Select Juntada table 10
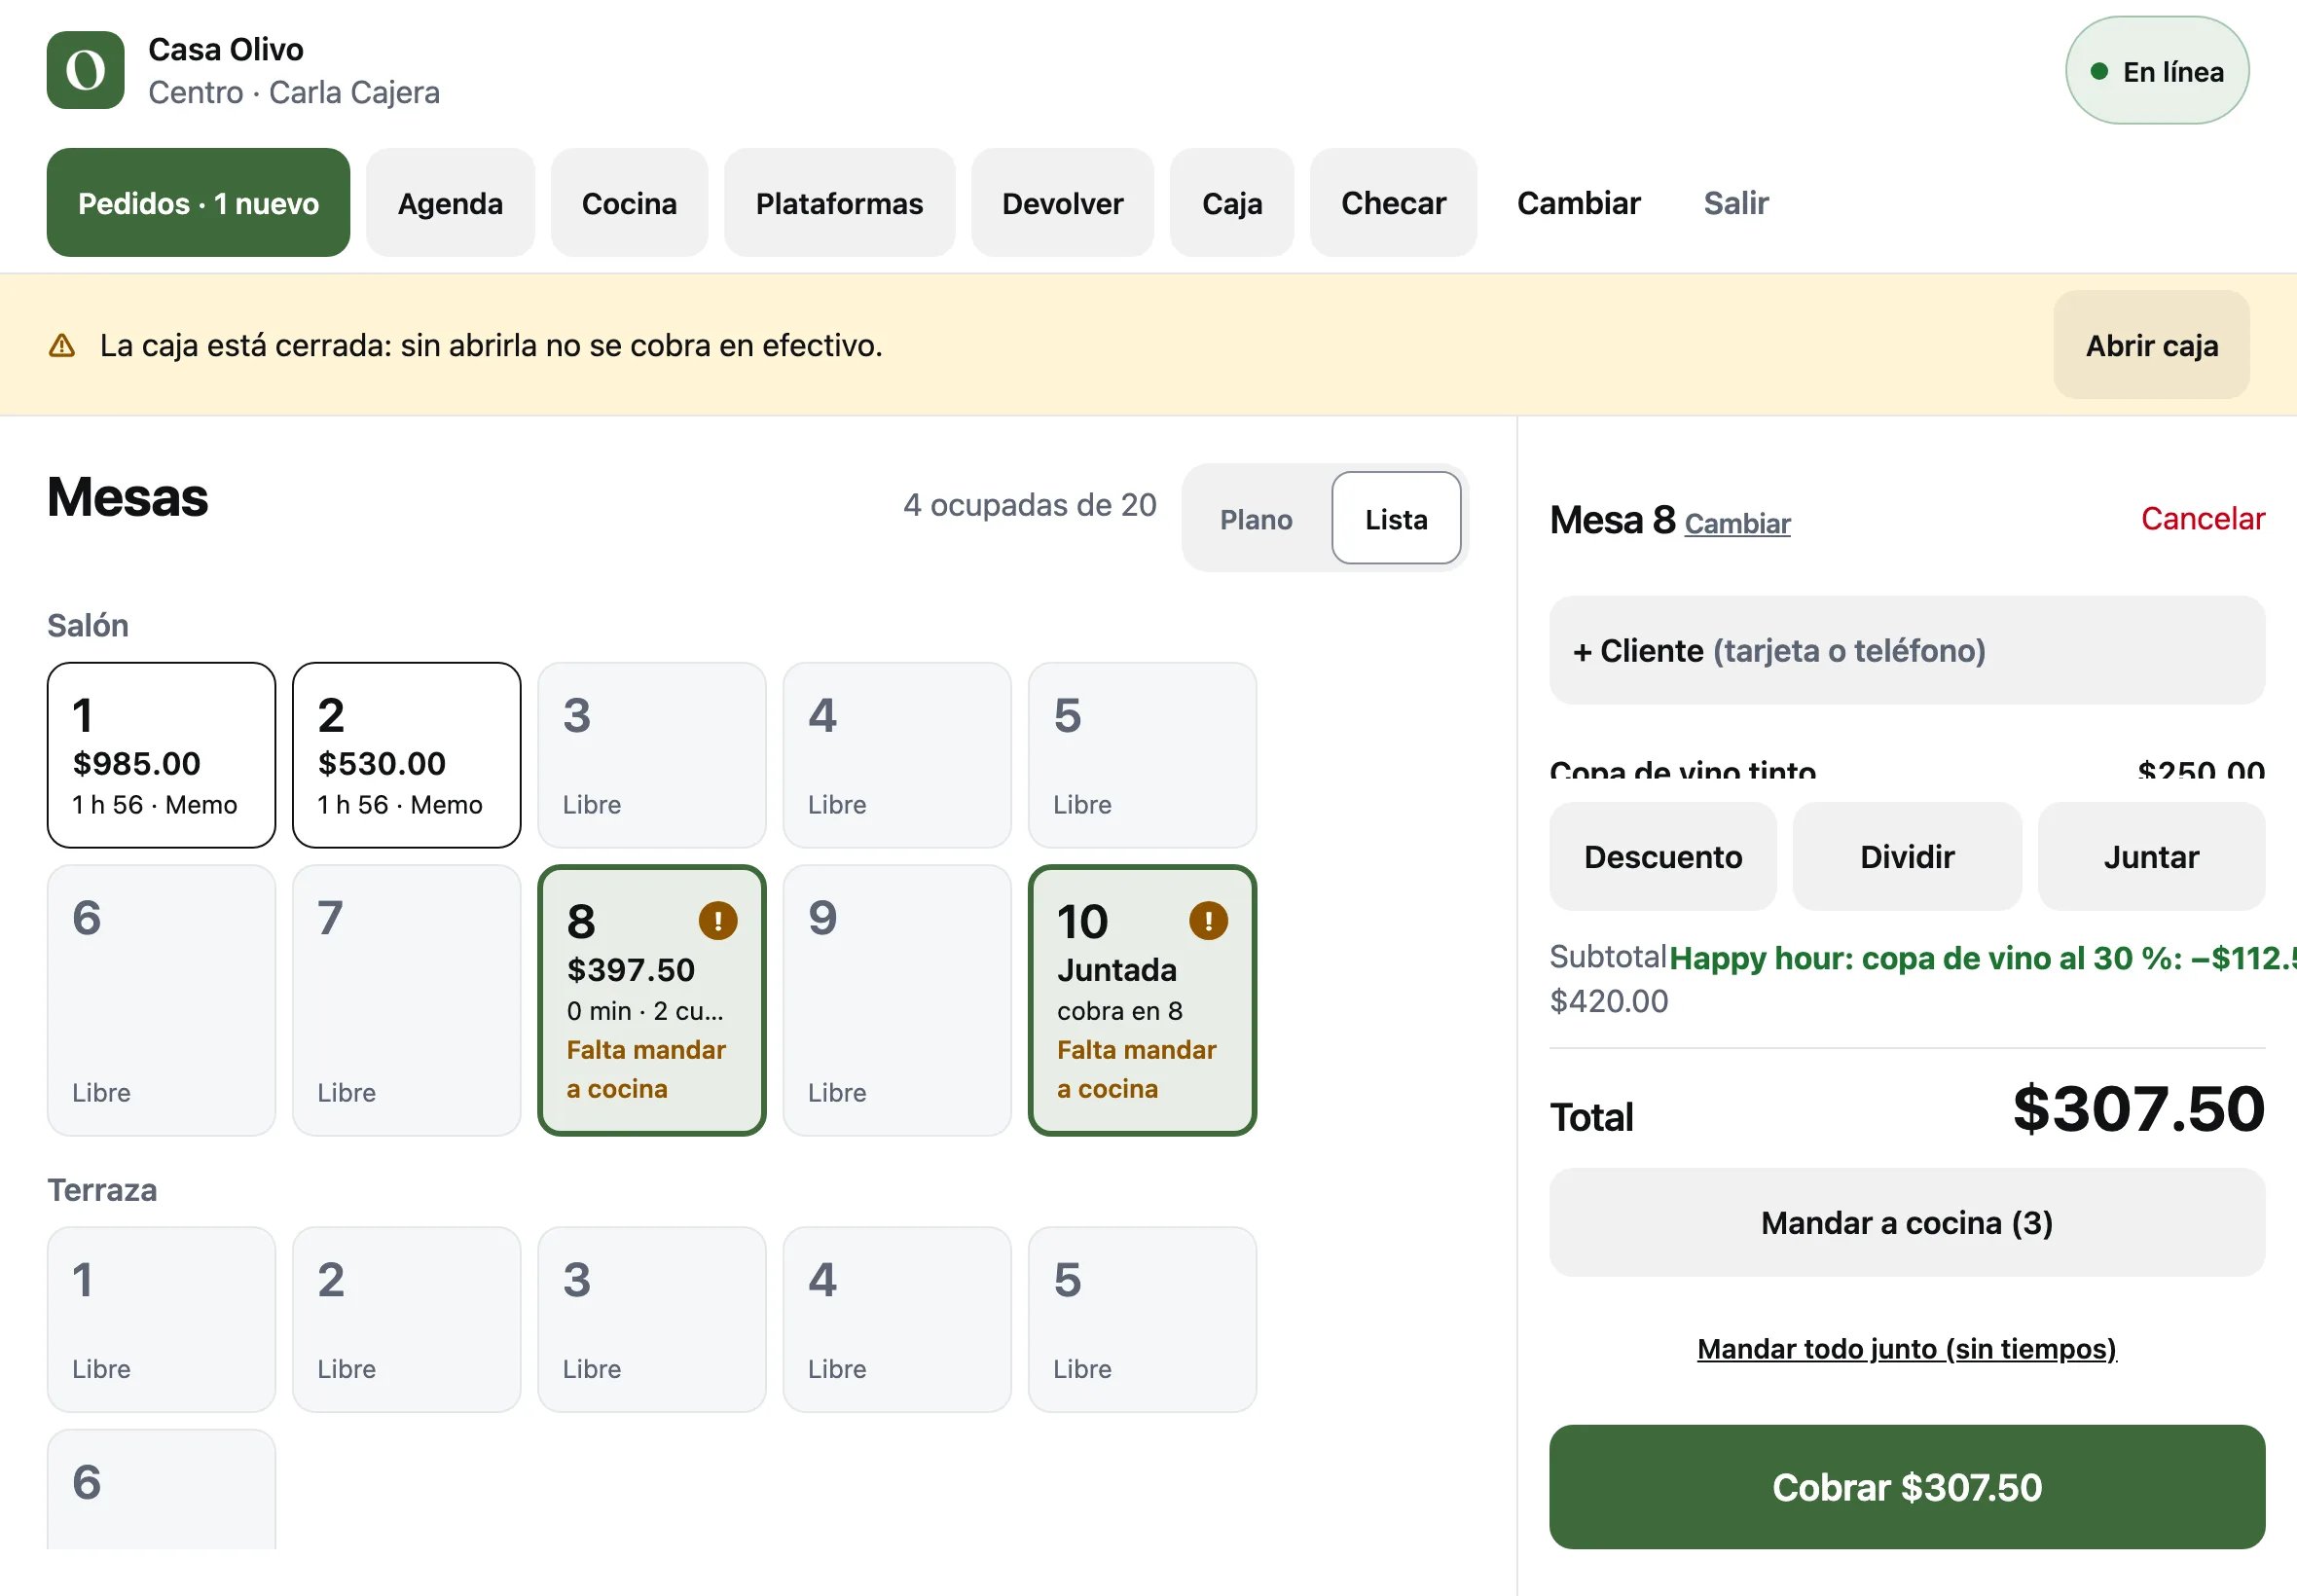 click(1142, 1000)
